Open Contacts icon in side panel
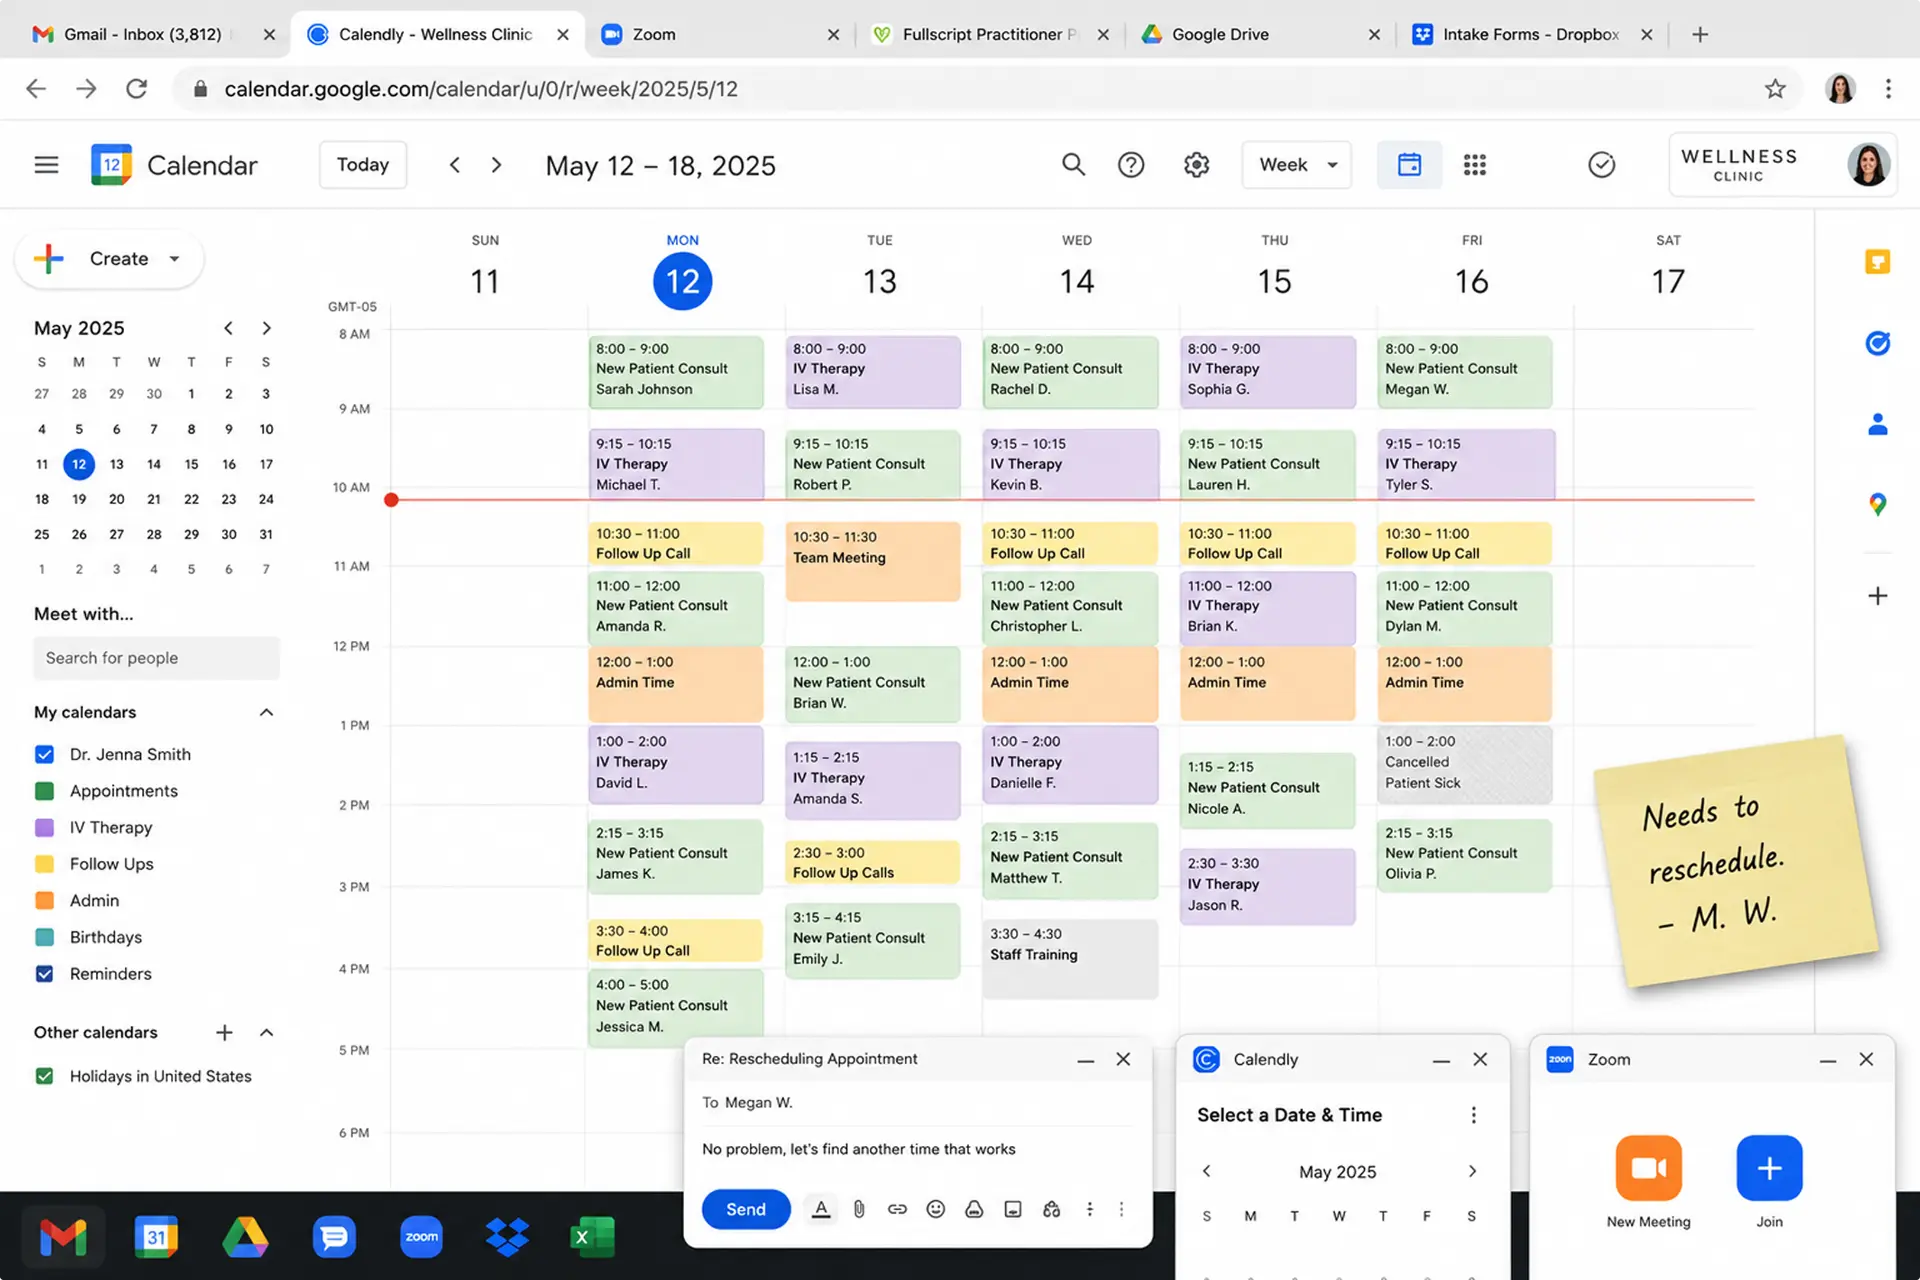 click(x=1878, y=425)
